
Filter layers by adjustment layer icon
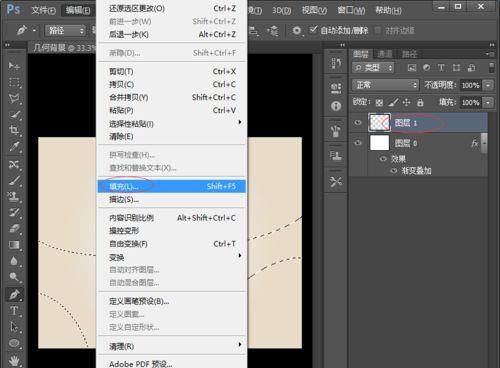426,68
